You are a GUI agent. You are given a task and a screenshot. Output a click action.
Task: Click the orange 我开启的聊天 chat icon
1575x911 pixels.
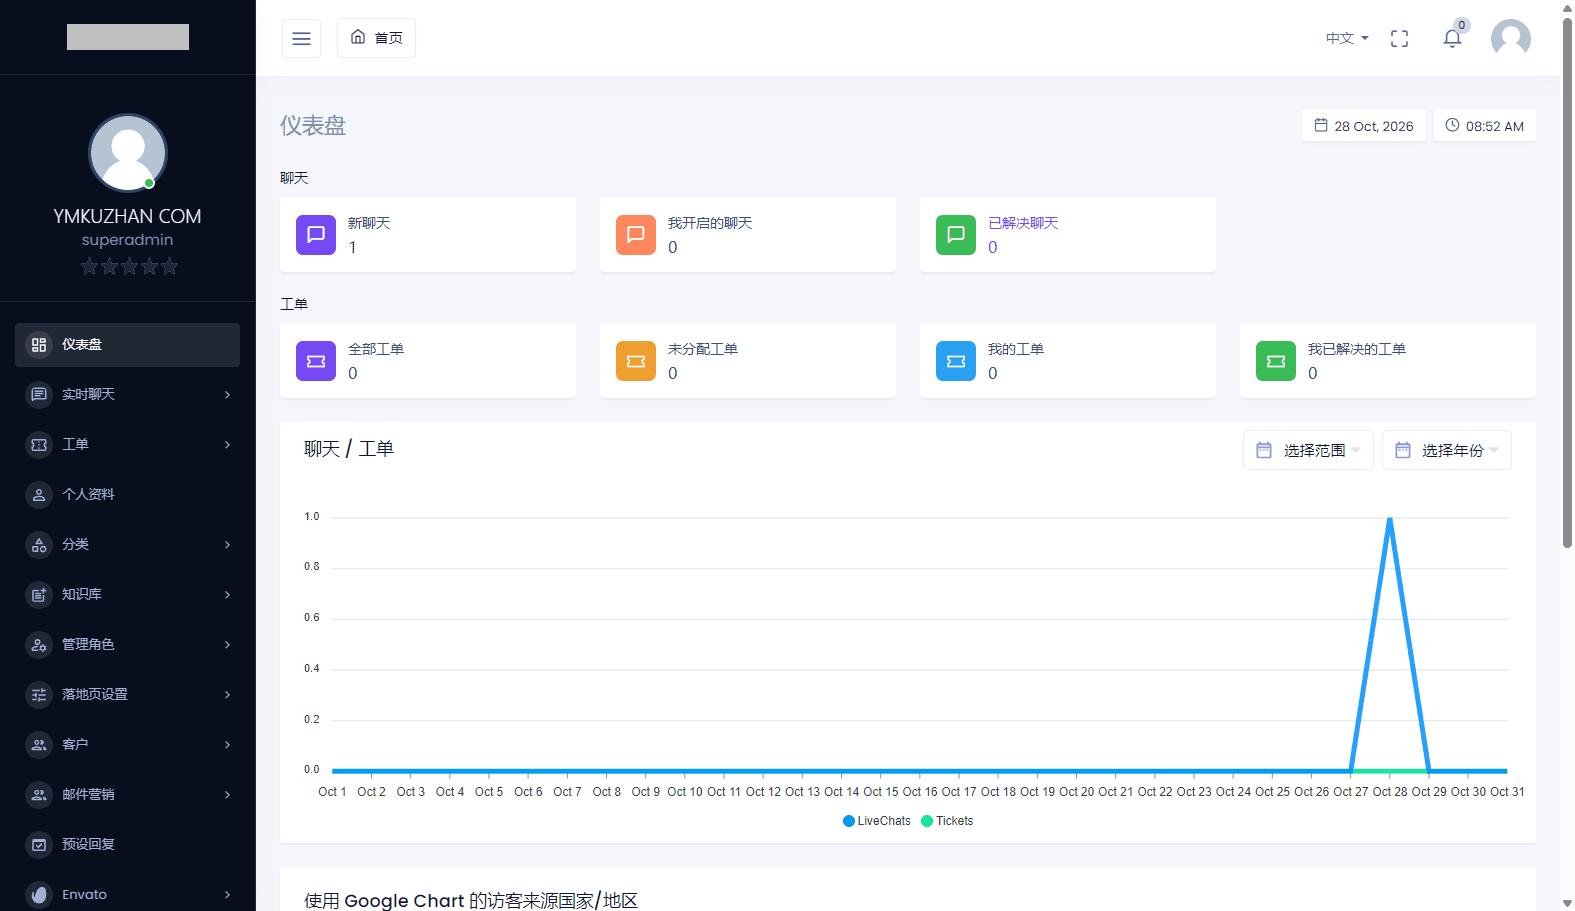click(x=636, y=235)
